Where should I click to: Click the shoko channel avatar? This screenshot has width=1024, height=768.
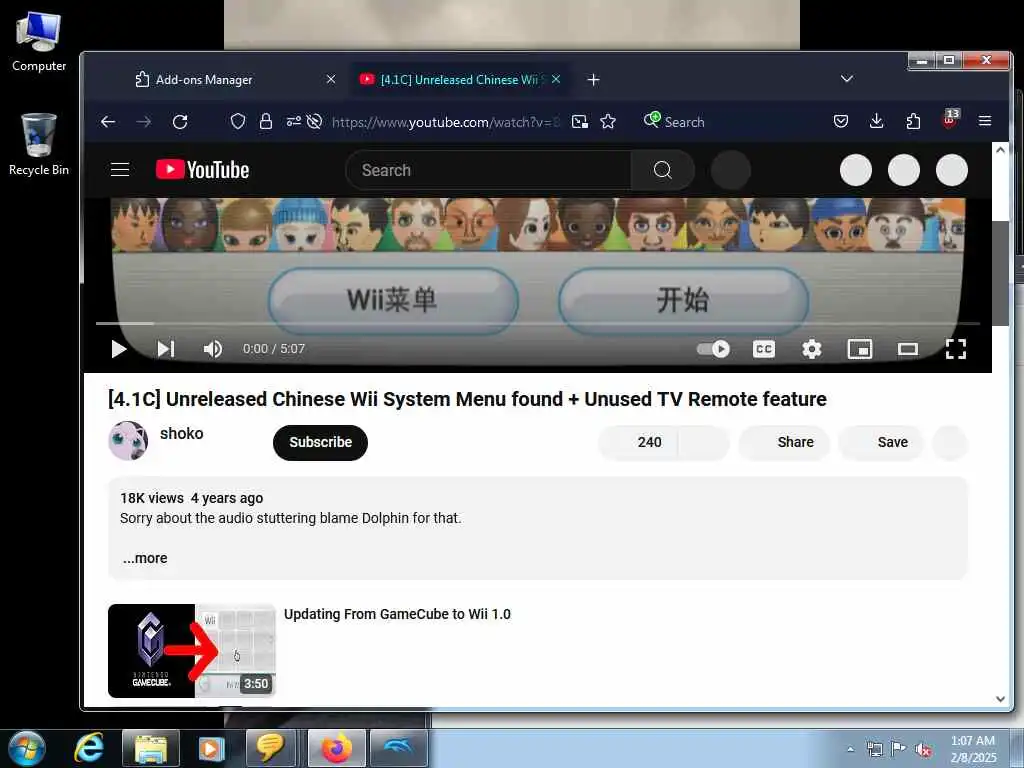coord(128,441)
